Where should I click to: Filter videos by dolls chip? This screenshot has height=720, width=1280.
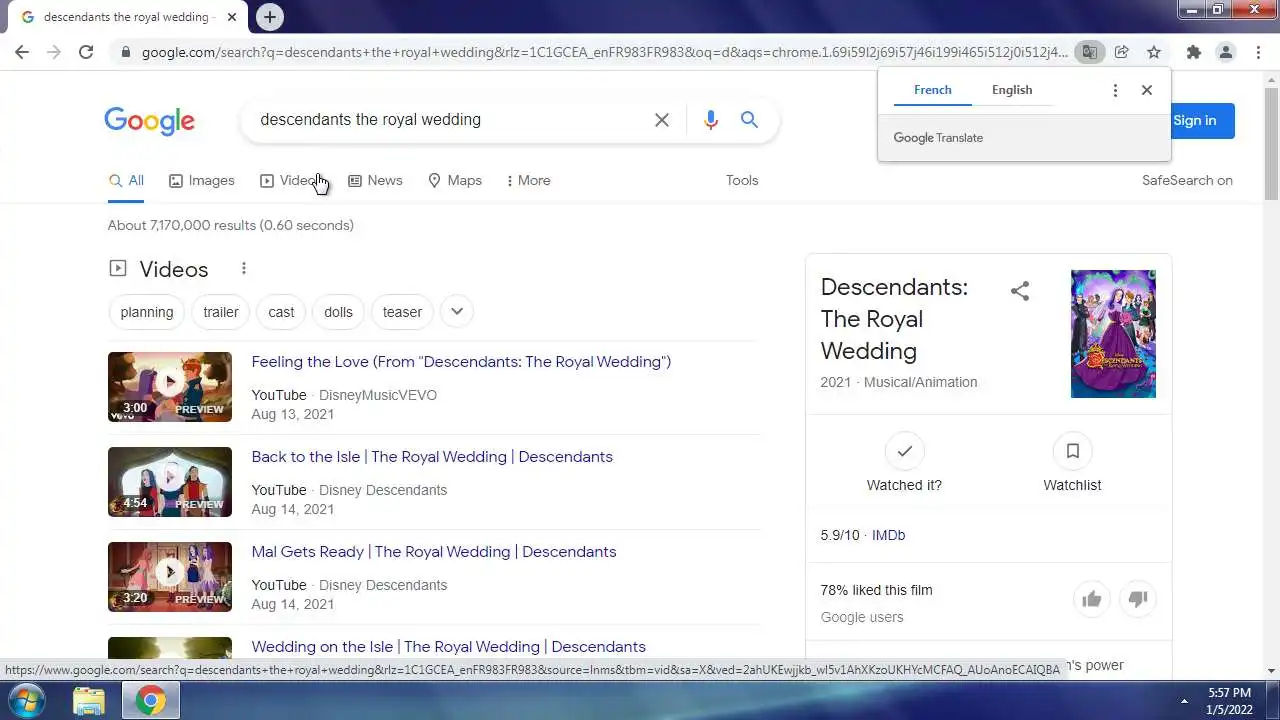tap(338, 312)
